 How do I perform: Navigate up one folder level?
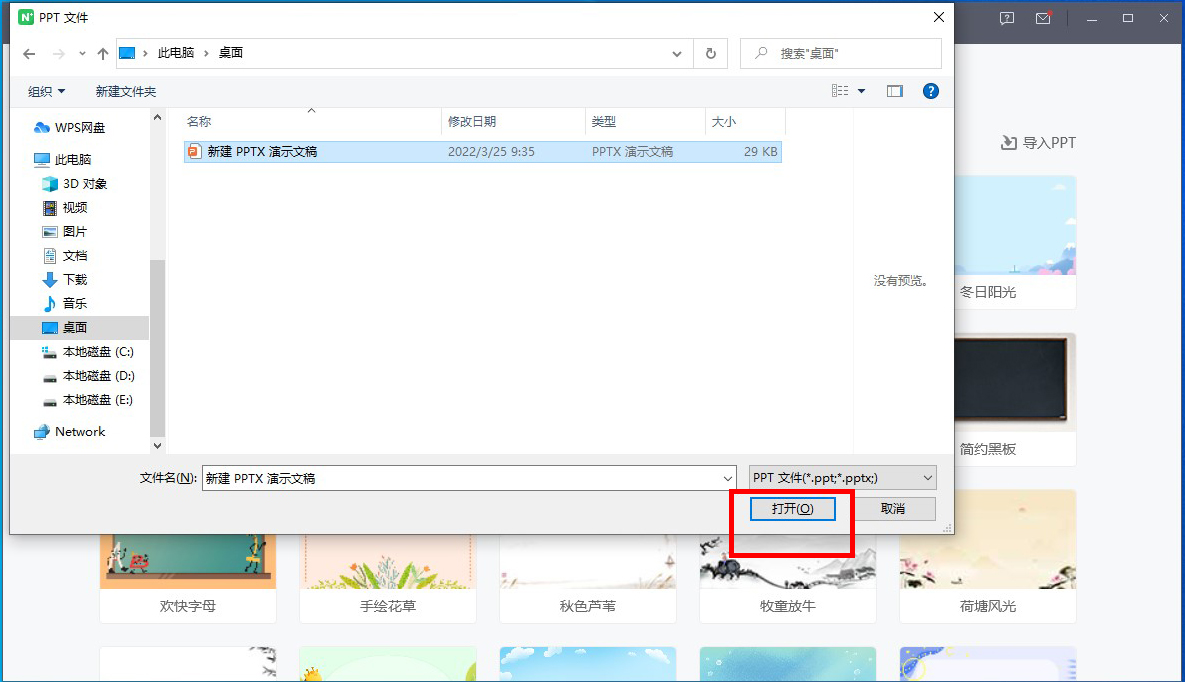(102, 53)
